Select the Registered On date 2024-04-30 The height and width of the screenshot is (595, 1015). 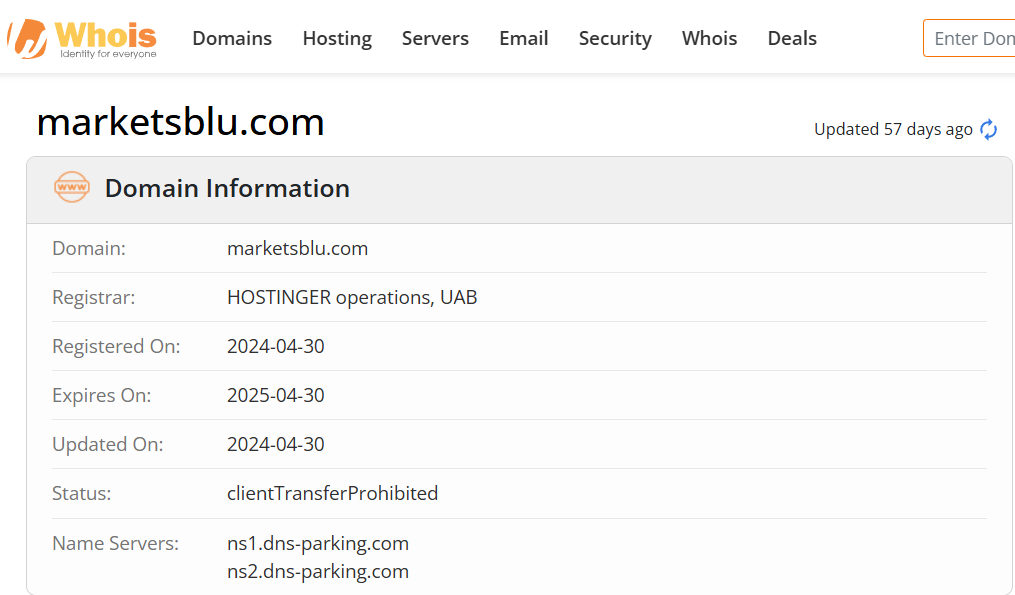click(276, 346)
